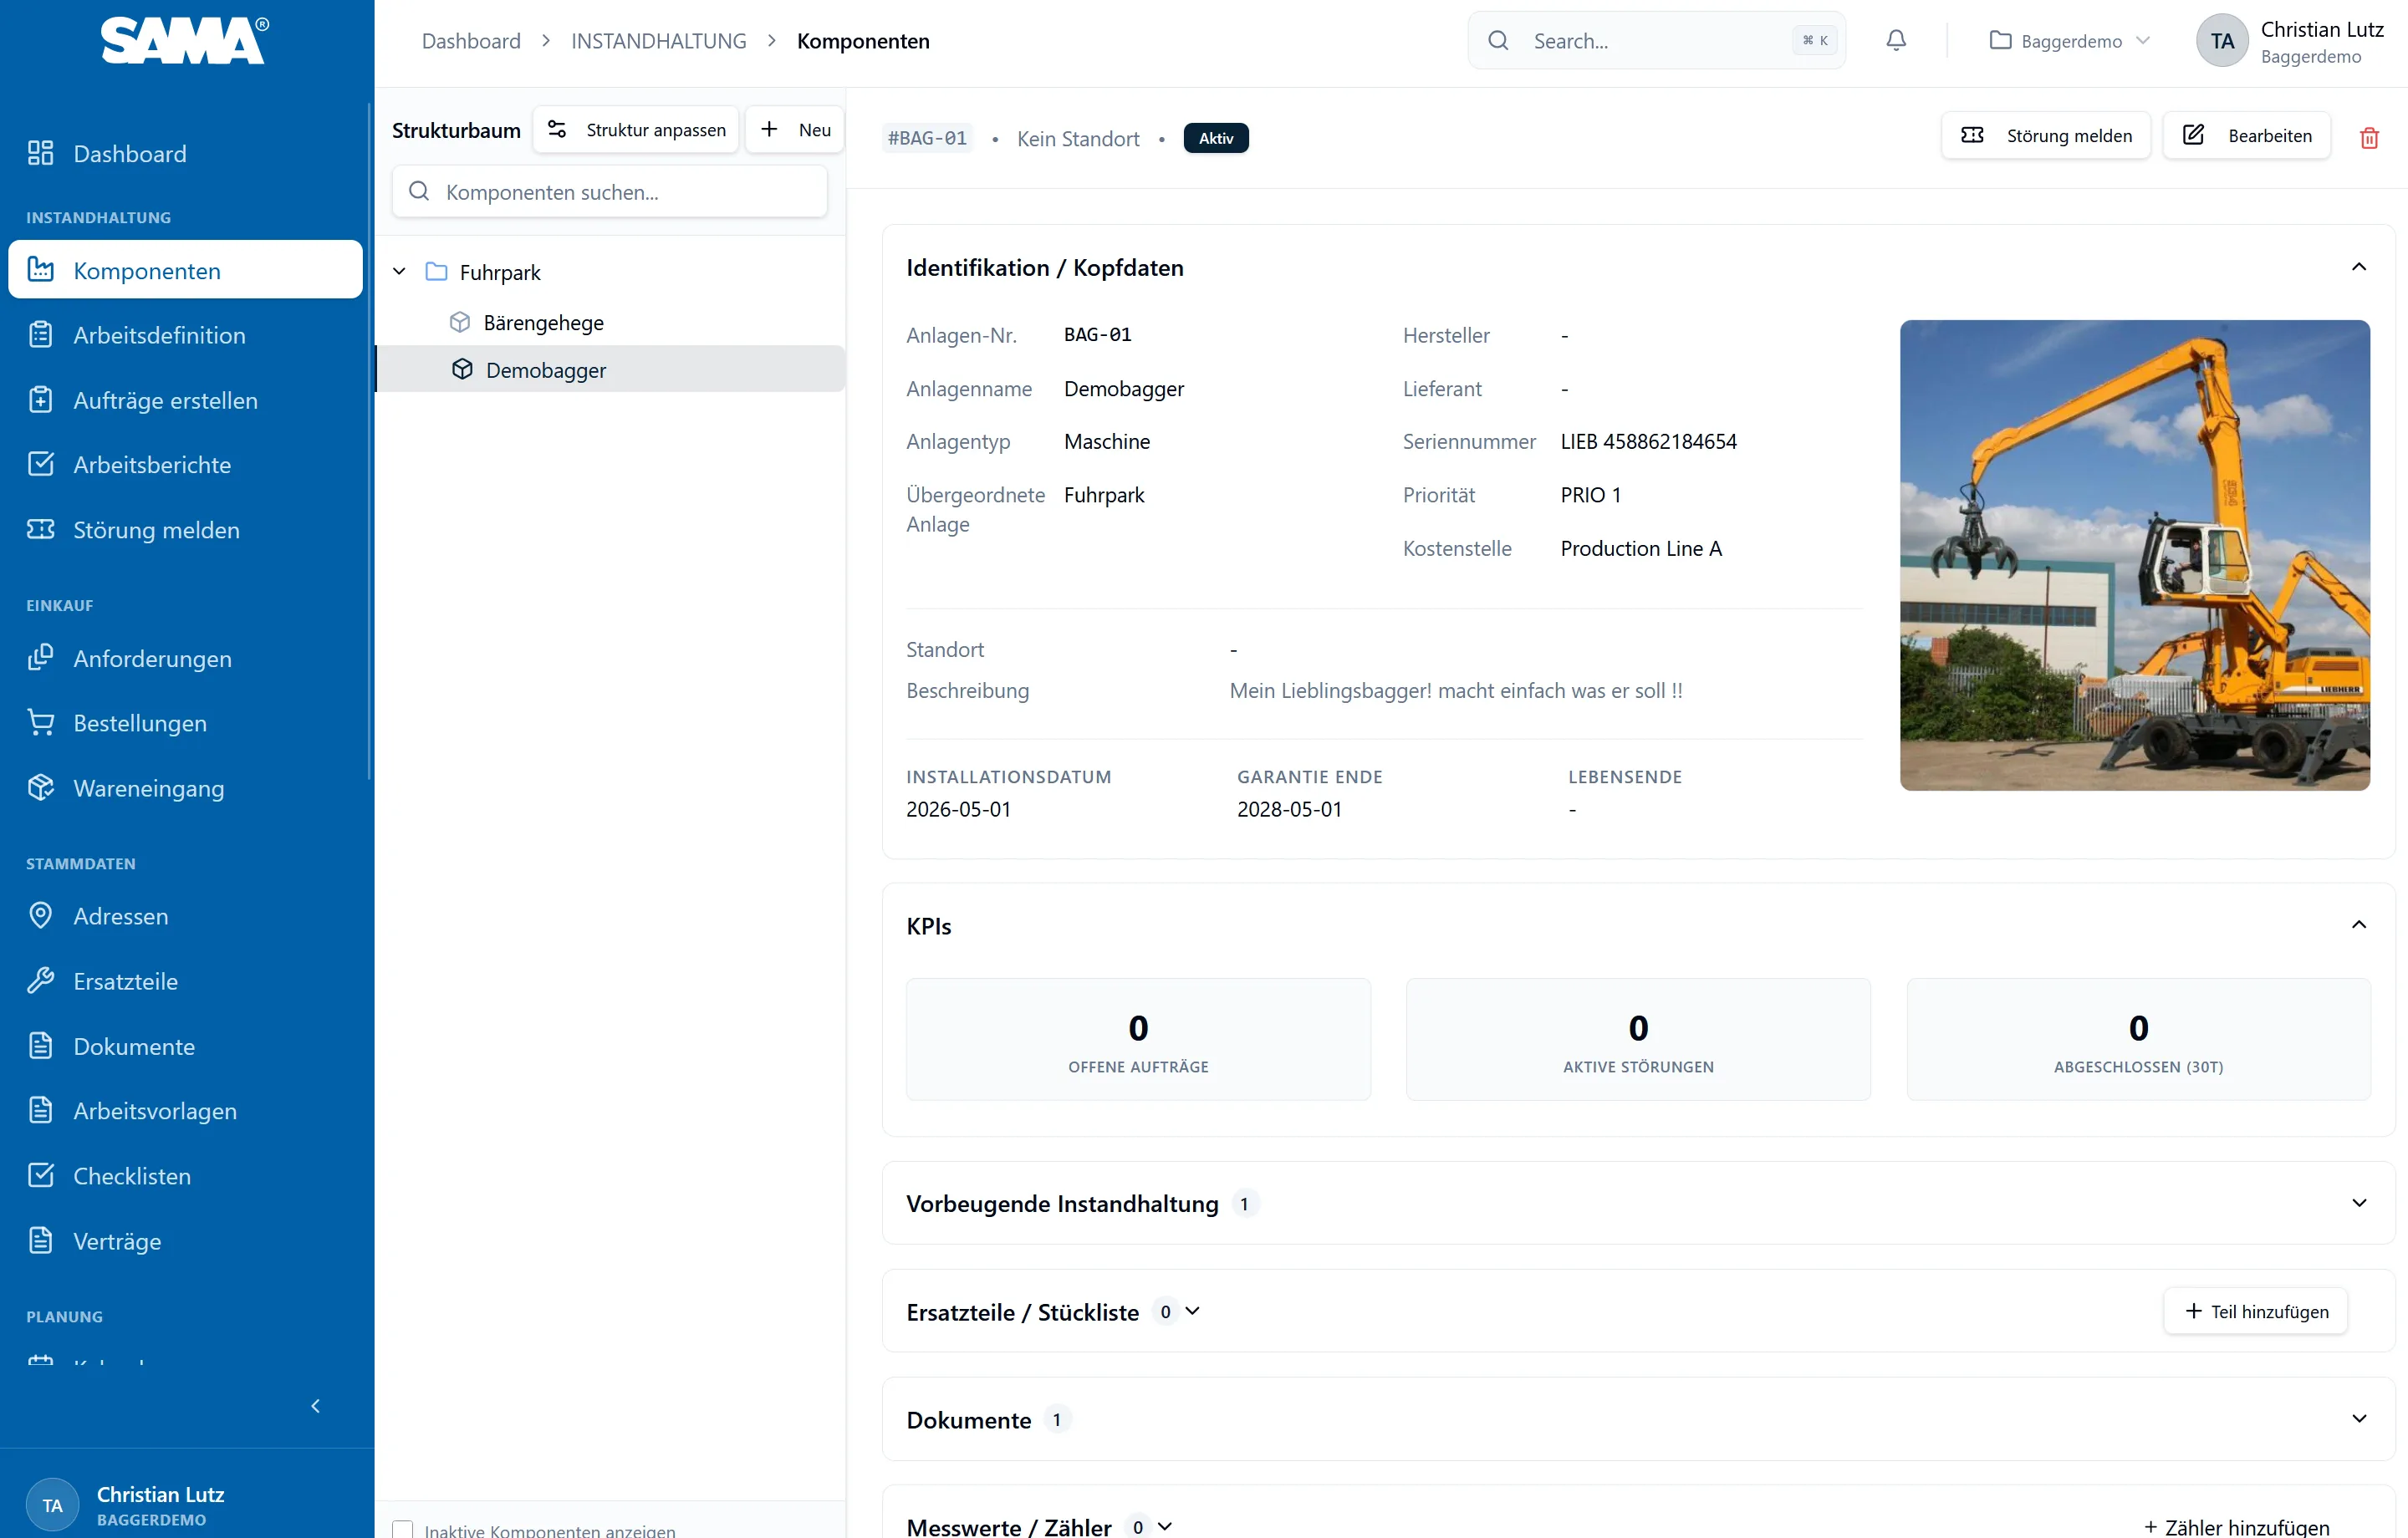The height and width of the screenshot is (1538, 2408).
Task: Expand Vorbeugende Instandhaltung section
Action: click(x=2359, y=1203)
